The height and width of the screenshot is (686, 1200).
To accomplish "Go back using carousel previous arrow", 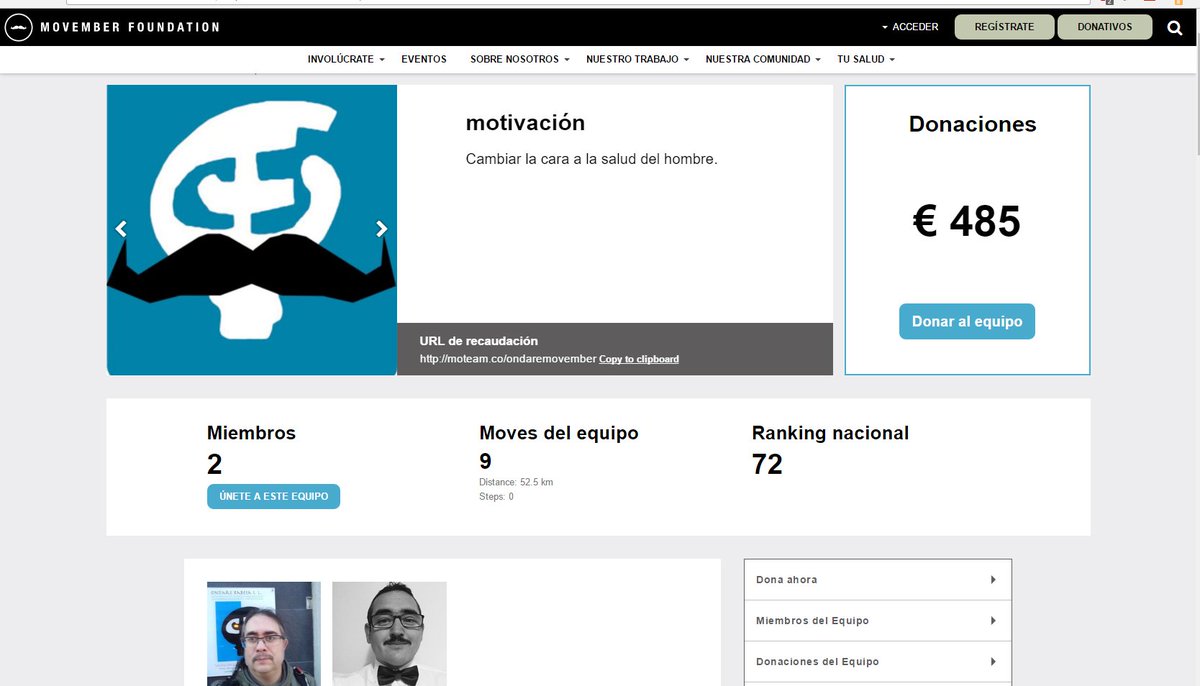I will tap(120, 229).
